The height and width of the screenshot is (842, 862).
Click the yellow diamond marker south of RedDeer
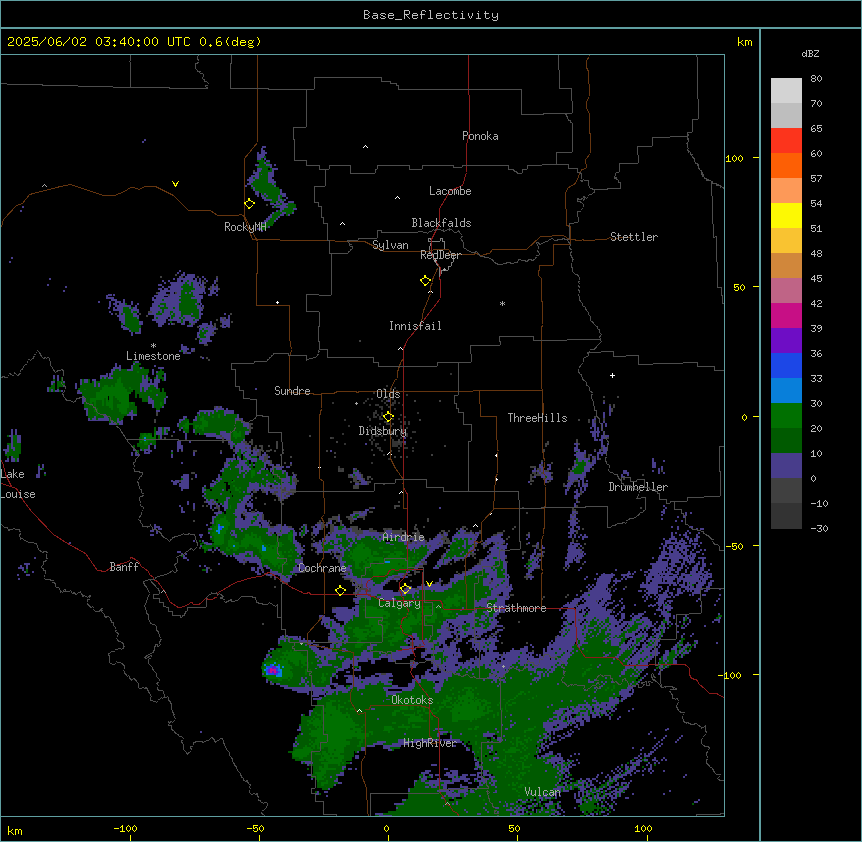(425, 281)
